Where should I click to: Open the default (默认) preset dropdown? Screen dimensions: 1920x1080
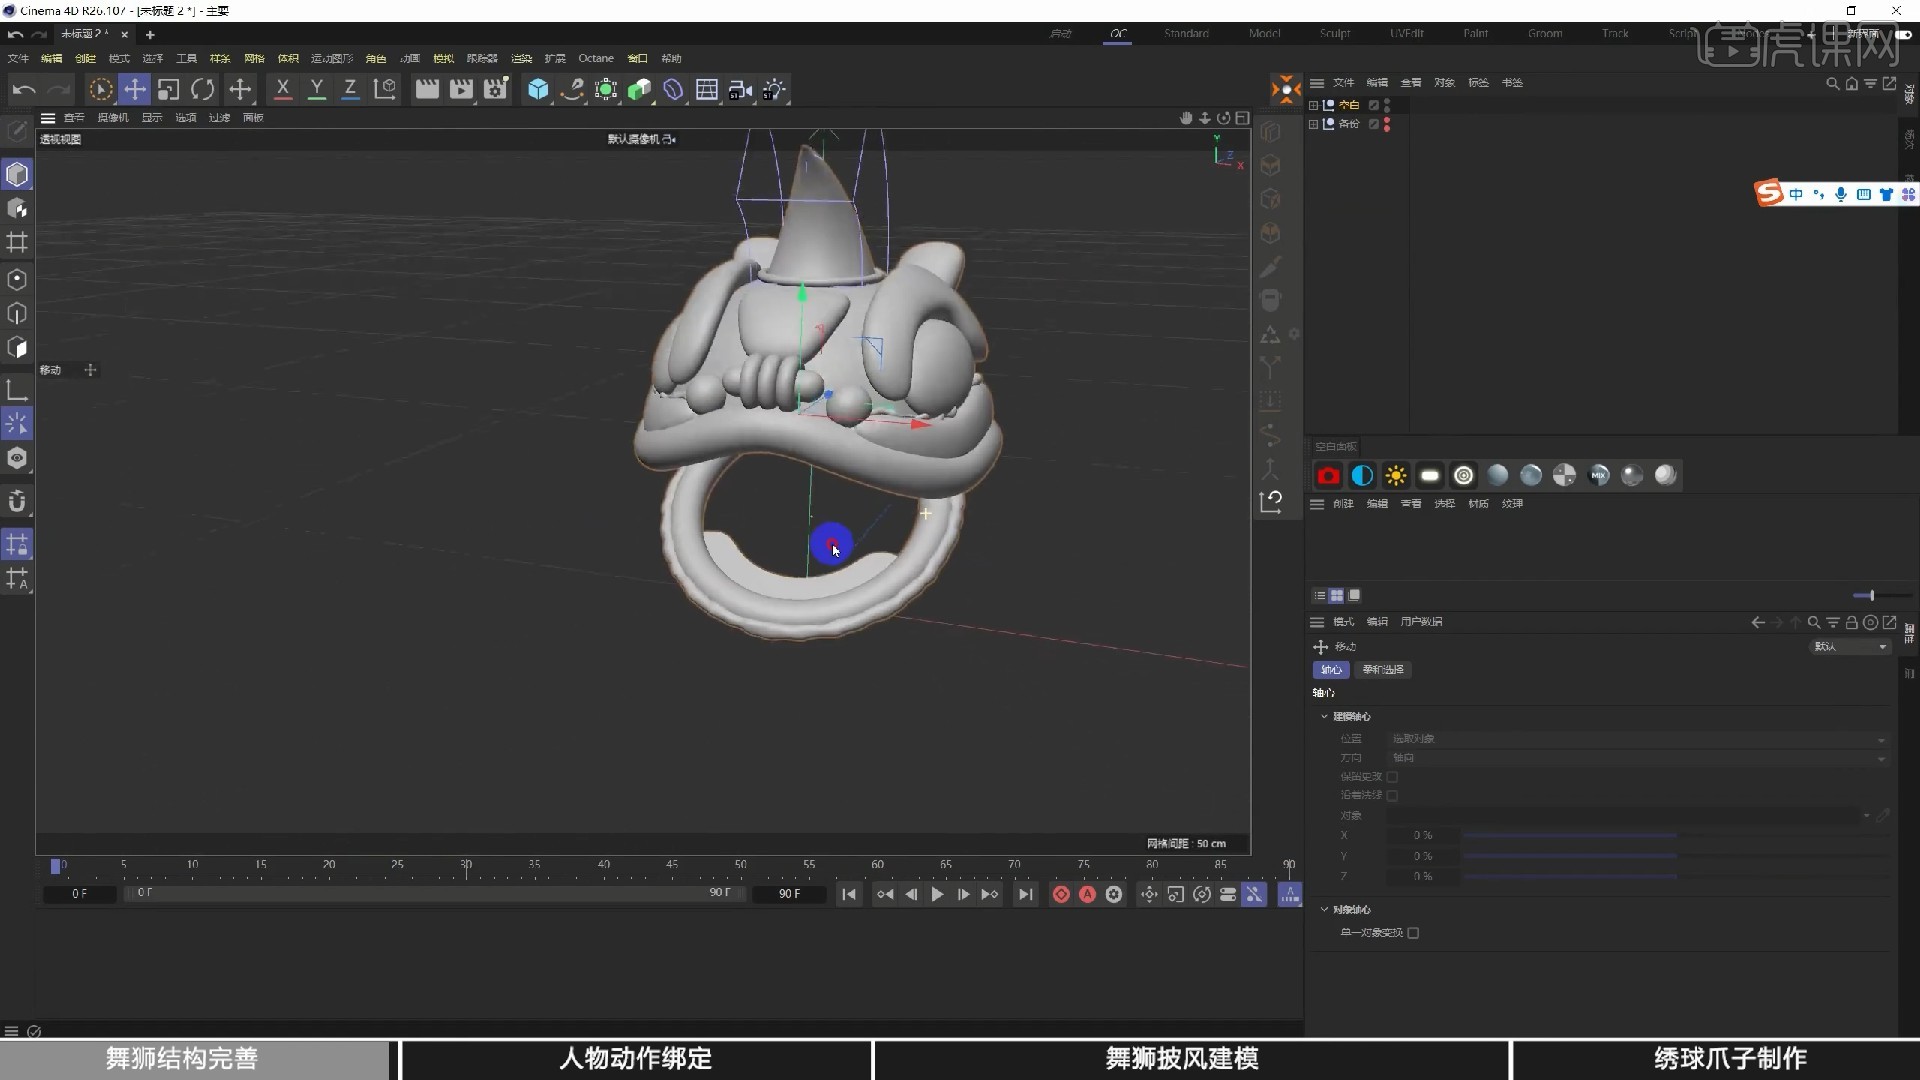1851,647
